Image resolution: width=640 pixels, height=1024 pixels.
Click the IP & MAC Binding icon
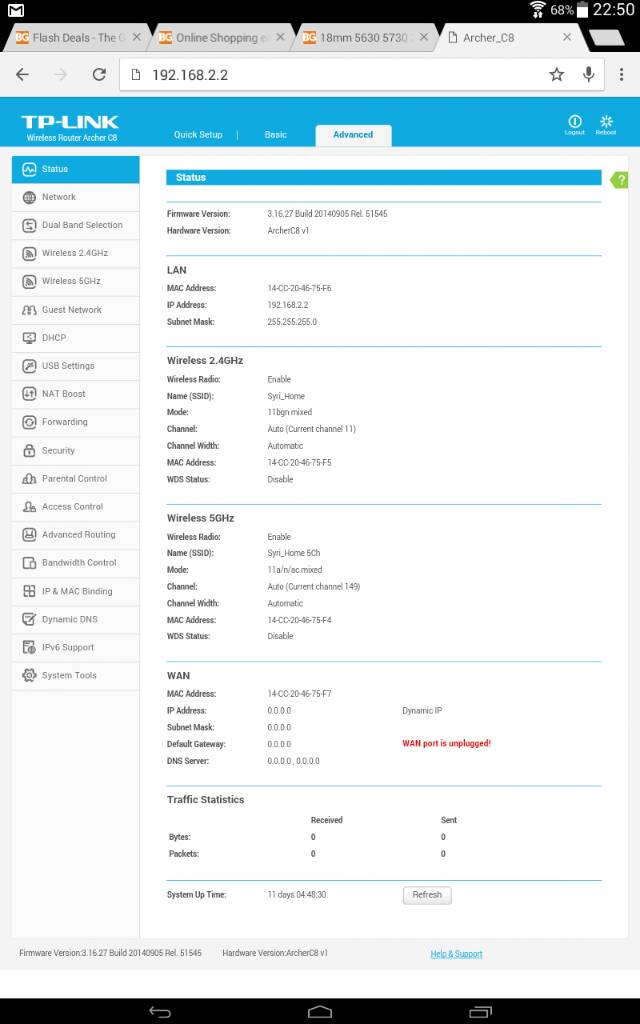29,591
